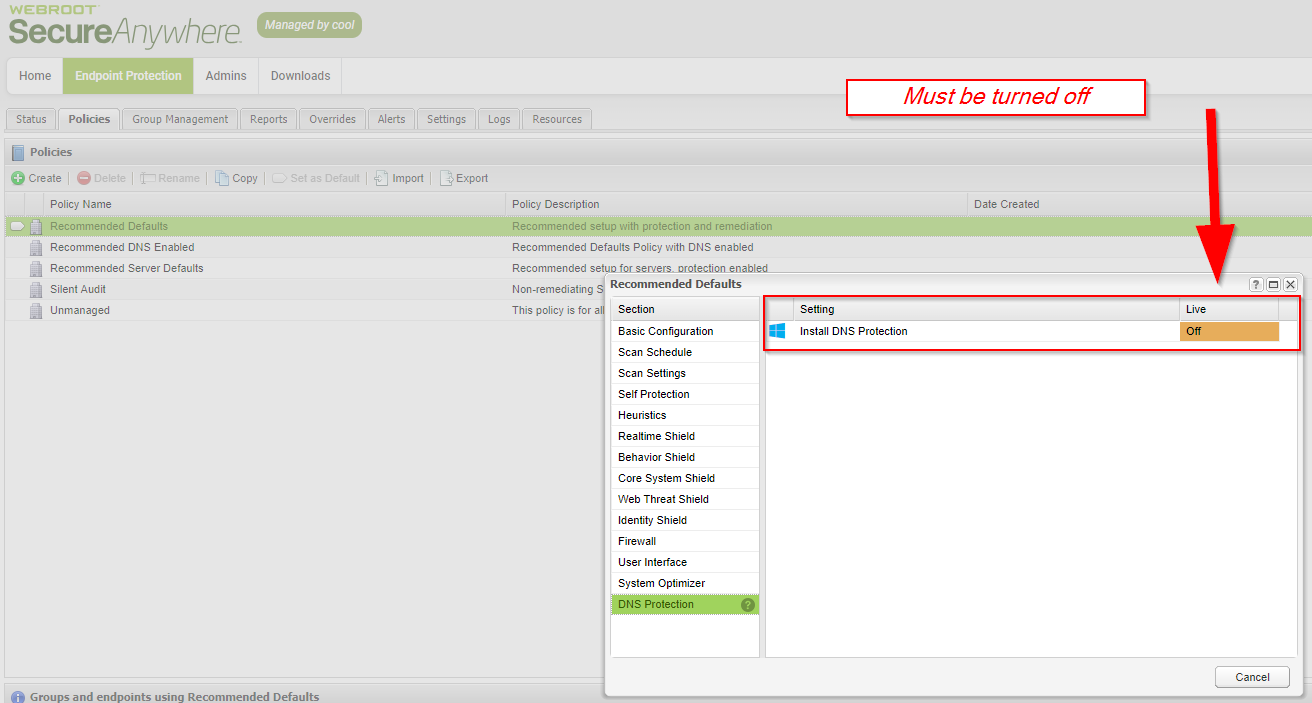Image resolution: width=1312 pixels, height=703 pixels.
Task: Select Core System Shield section
Action: 685,478
